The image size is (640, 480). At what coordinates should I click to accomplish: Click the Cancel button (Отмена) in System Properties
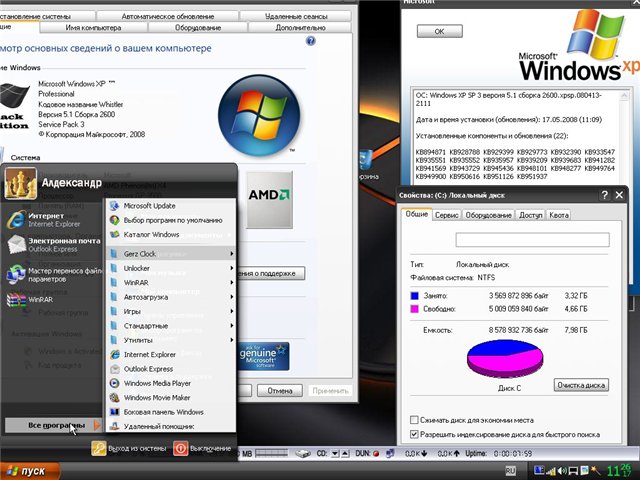[280, 391]
